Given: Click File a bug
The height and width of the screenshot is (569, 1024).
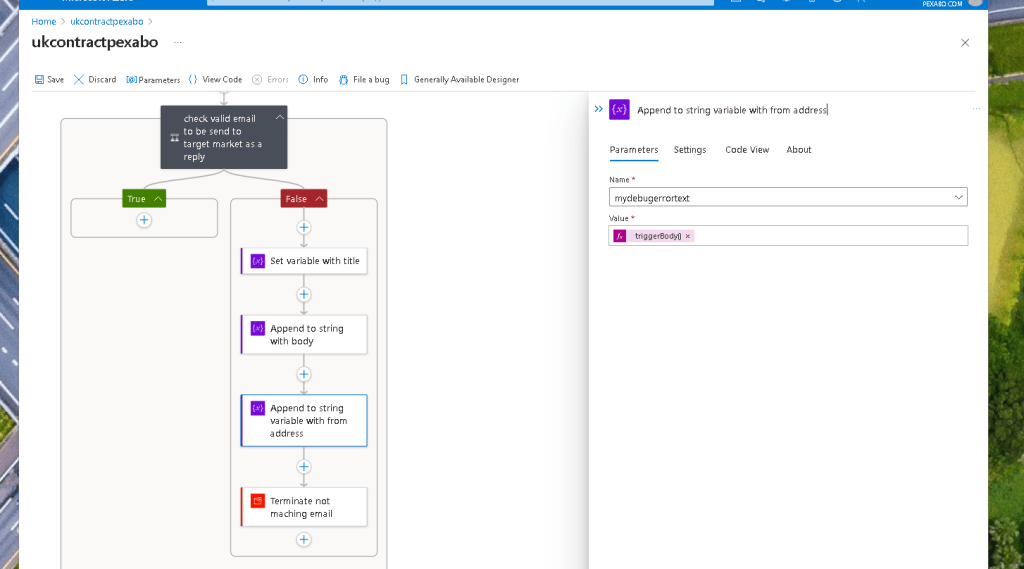Looking at the screenshot, I should 364,80.
